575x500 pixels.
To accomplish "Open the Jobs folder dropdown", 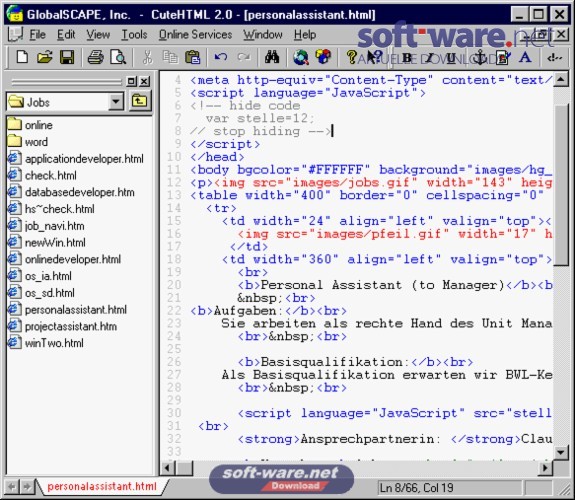I will pos(116,102).
